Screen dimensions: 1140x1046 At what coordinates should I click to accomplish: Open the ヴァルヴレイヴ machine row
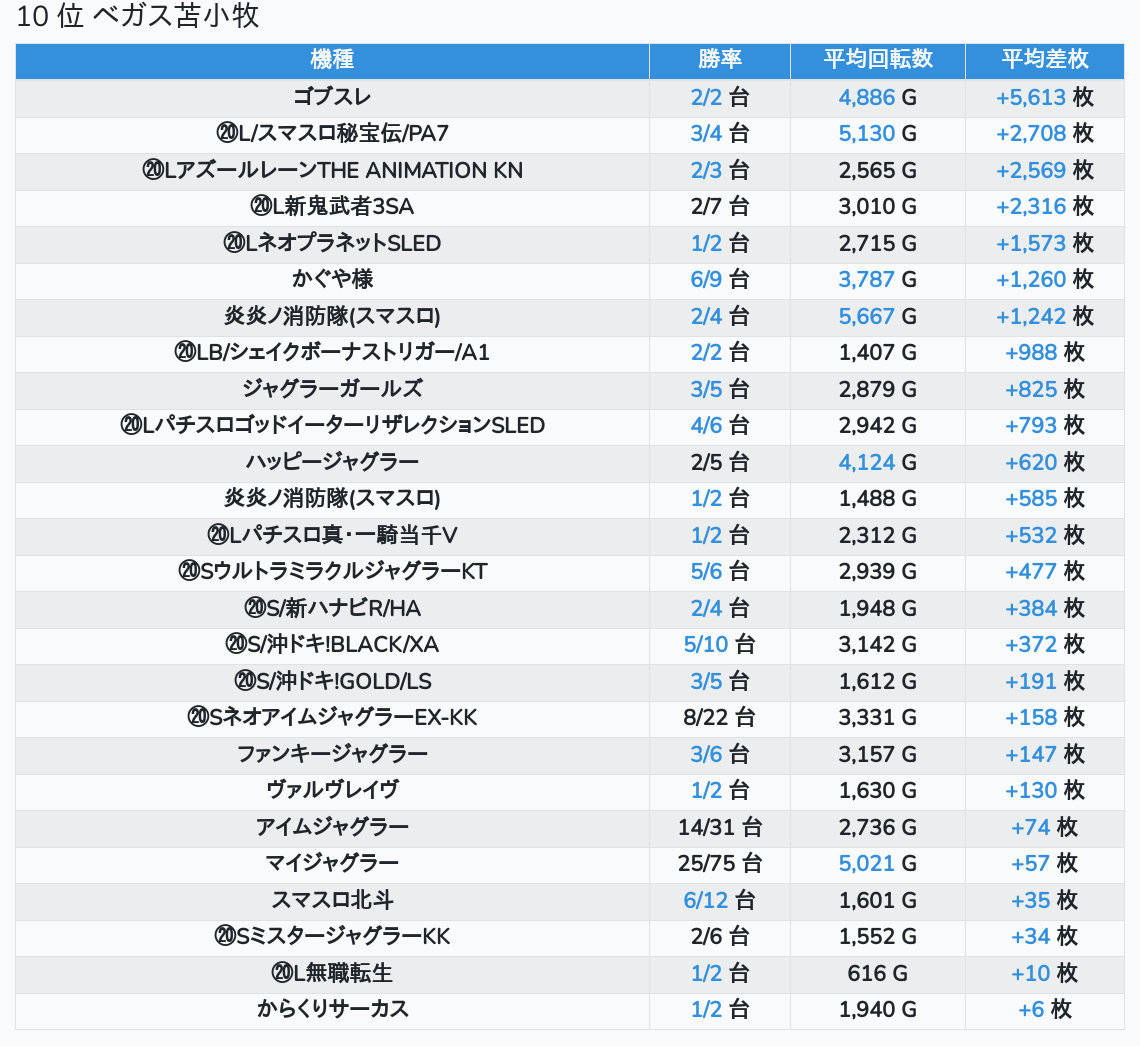332,790
